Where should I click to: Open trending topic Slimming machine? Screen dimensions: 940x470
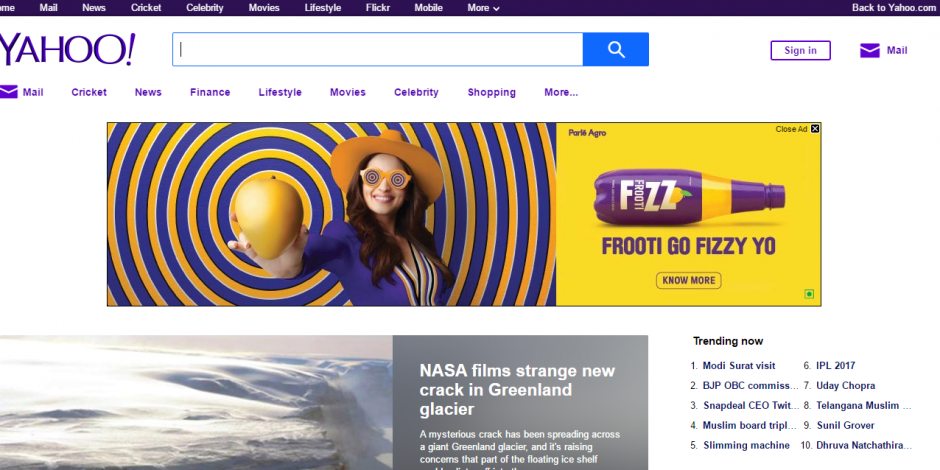[x=746, y=445]
